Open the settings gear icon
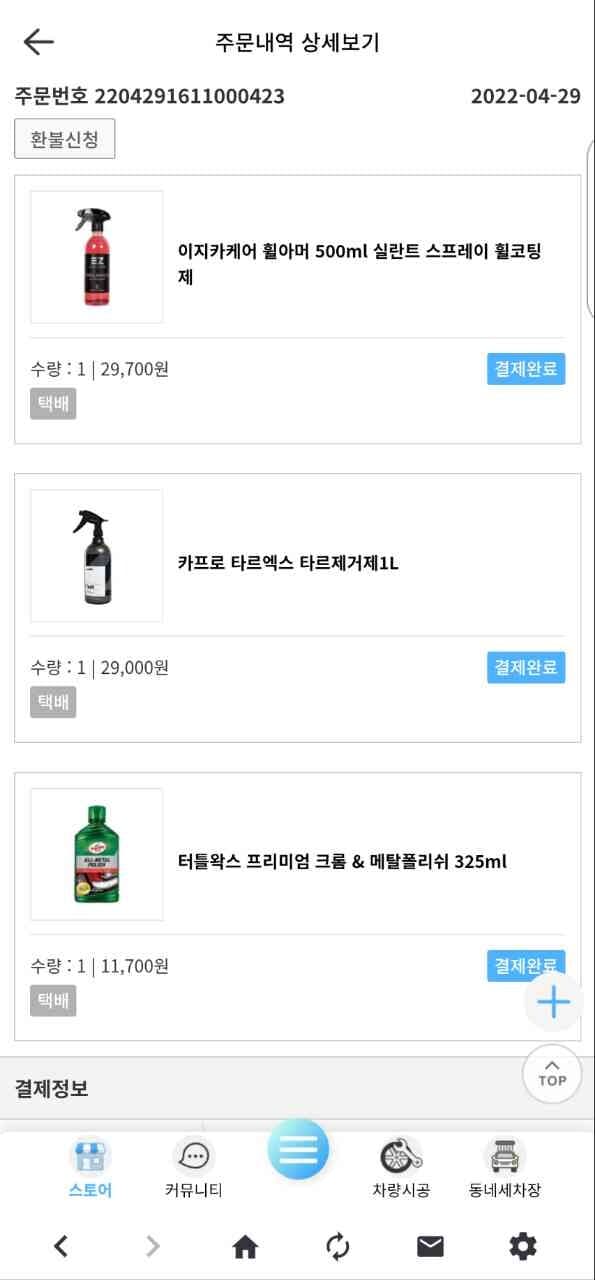This screenshot has height=1280, width=595. pos(520,1246)
